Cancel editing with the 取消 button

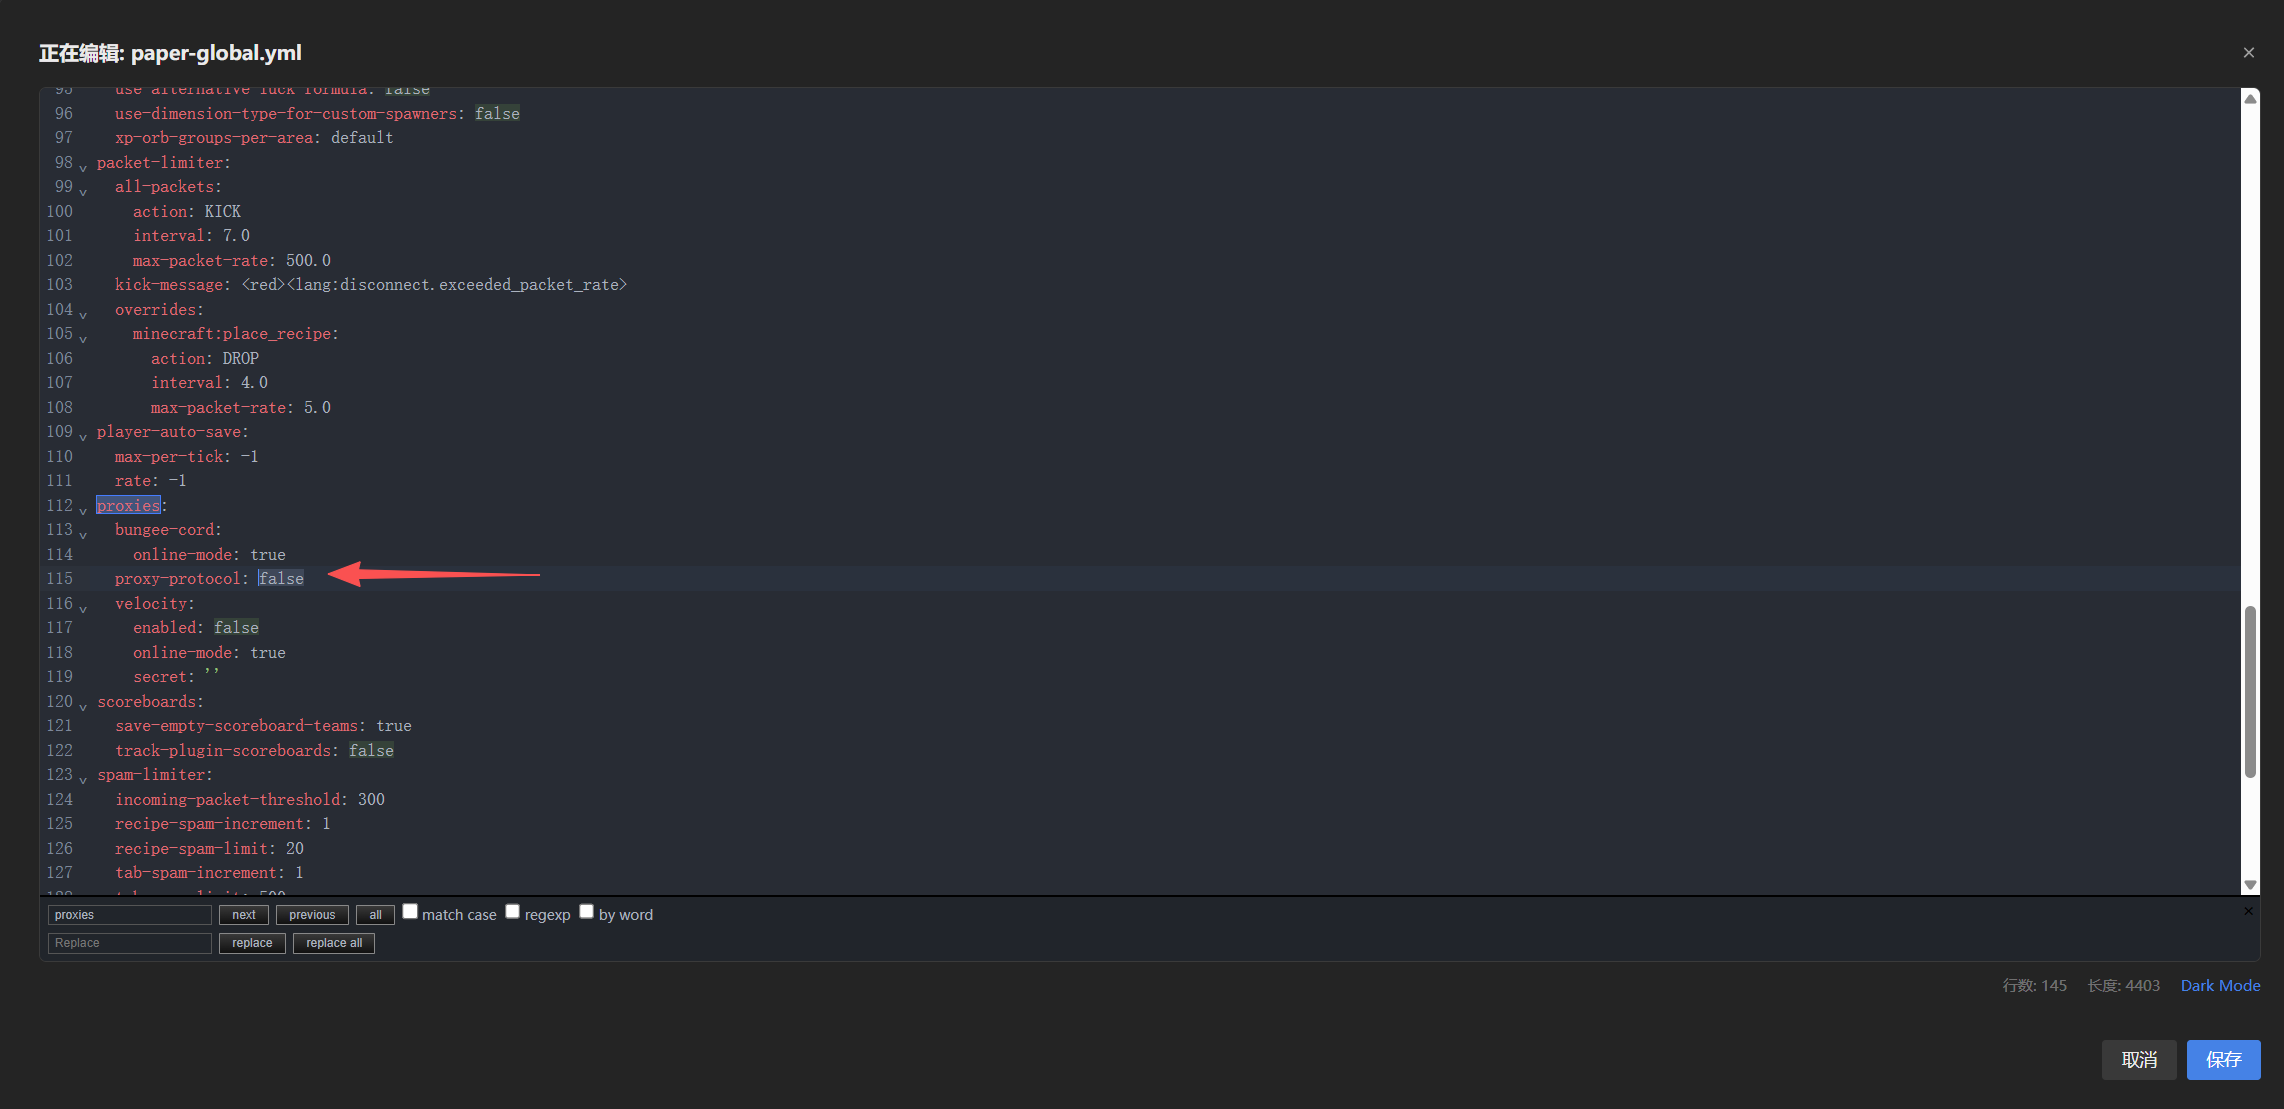(2139, 1060)
